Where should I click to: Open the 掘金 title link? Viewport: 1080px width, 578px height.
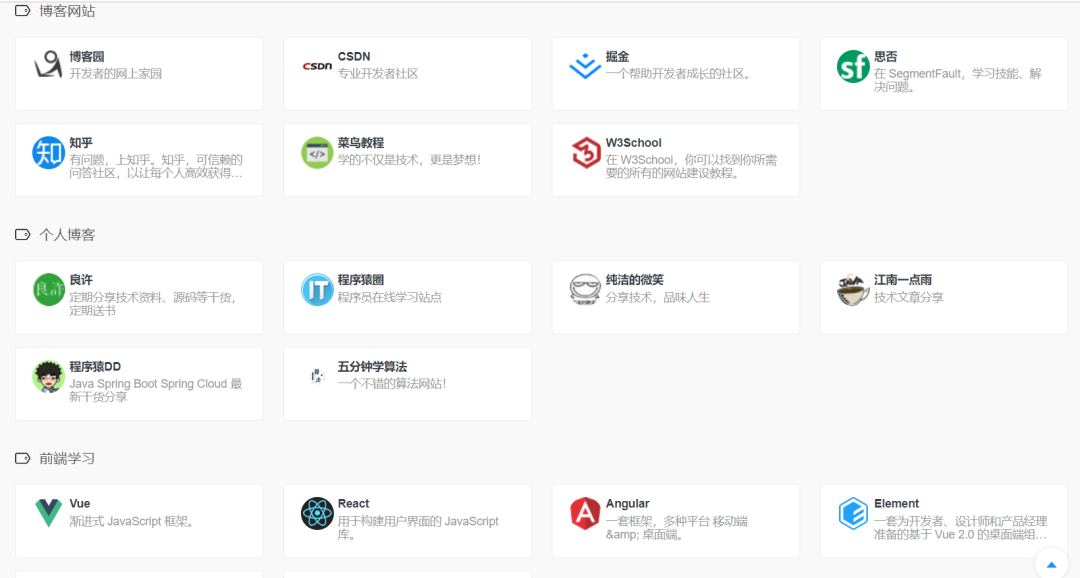pos(617,56)
